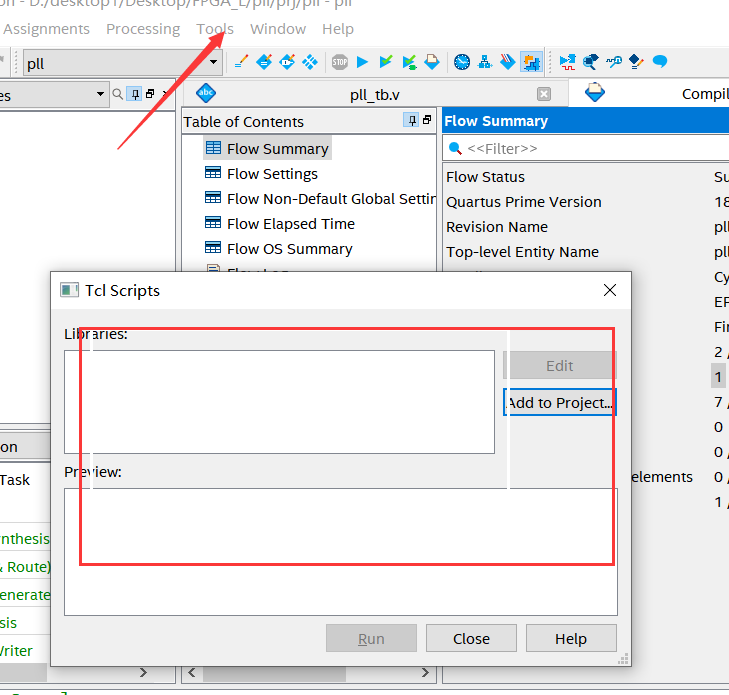Click the Task column header

click(15, 480)
